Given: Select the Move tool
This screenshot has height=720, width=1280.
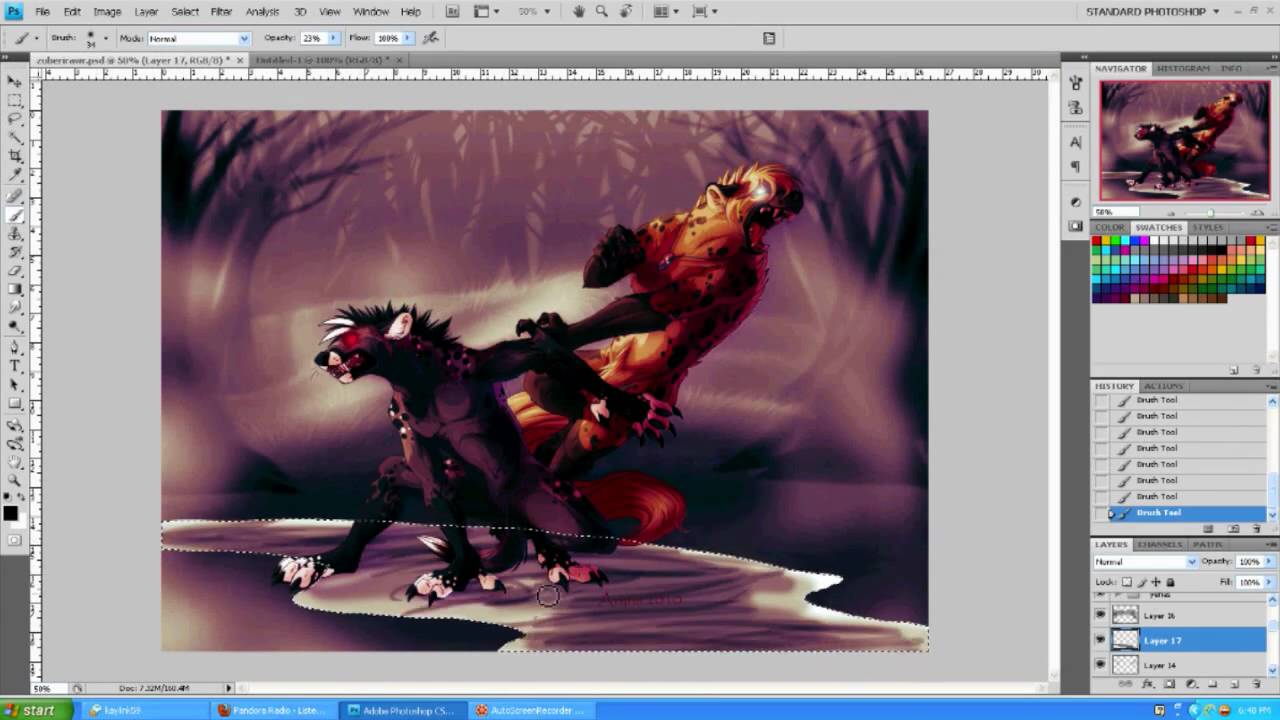Looking at the screenshot, I should click(15, 82).
